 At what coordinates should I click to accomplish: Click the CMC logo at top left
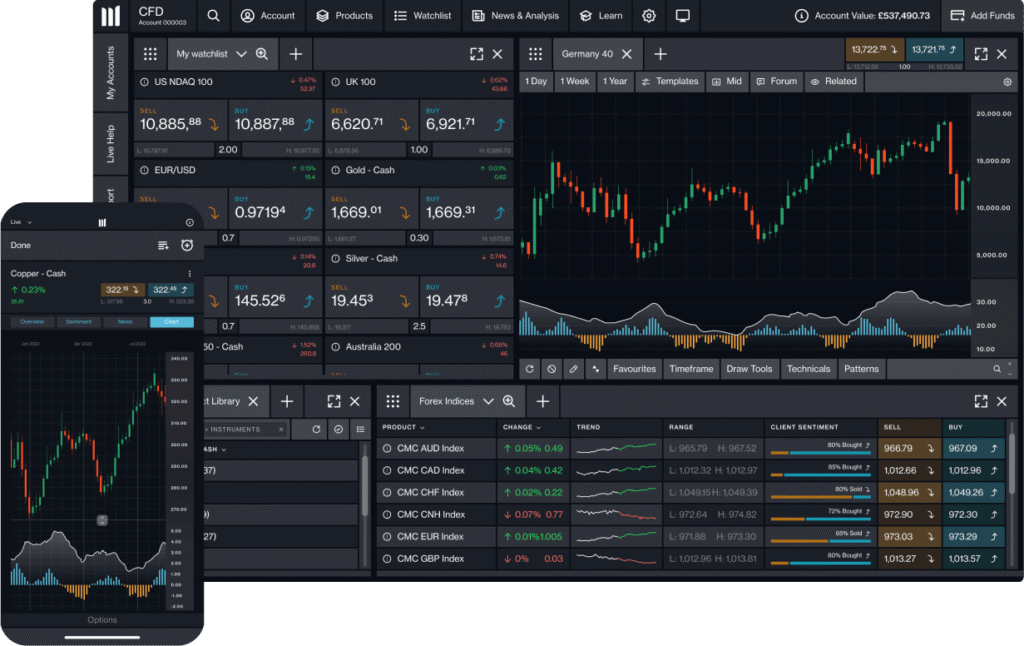(x=110, y=16)
